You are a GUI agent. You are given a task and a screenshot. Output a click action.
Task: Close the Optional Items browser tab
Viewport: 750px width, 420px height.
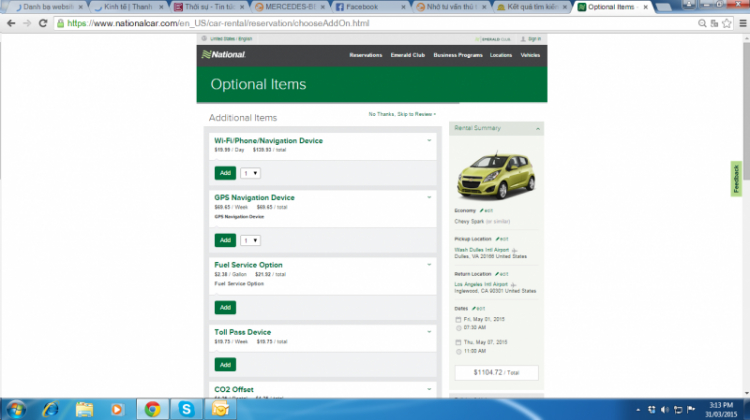[x=645, y=7]
